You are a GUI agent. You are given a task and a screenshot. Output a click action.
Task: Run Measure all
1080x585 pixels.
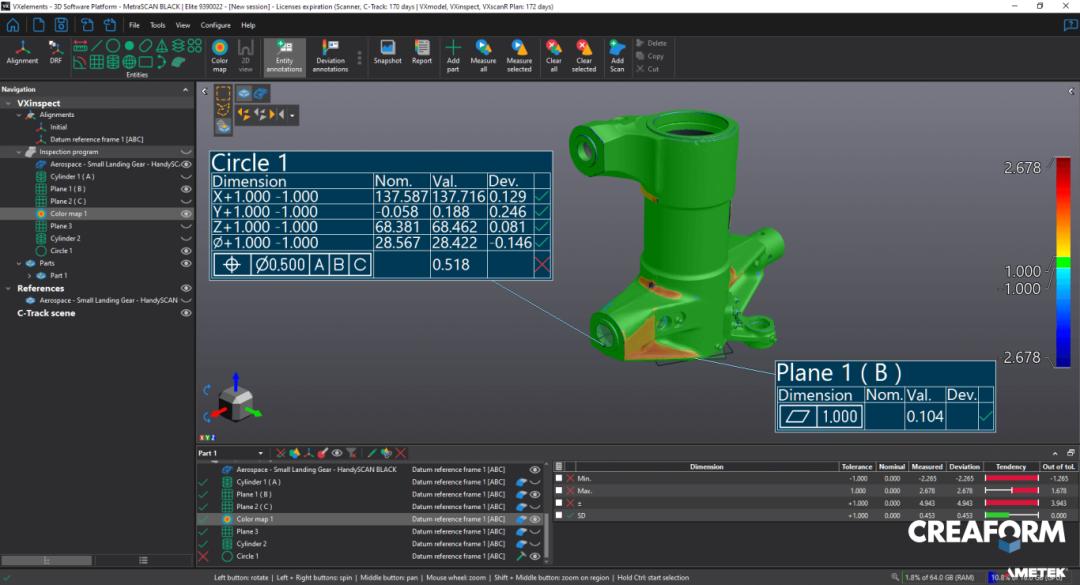[484, 56]
